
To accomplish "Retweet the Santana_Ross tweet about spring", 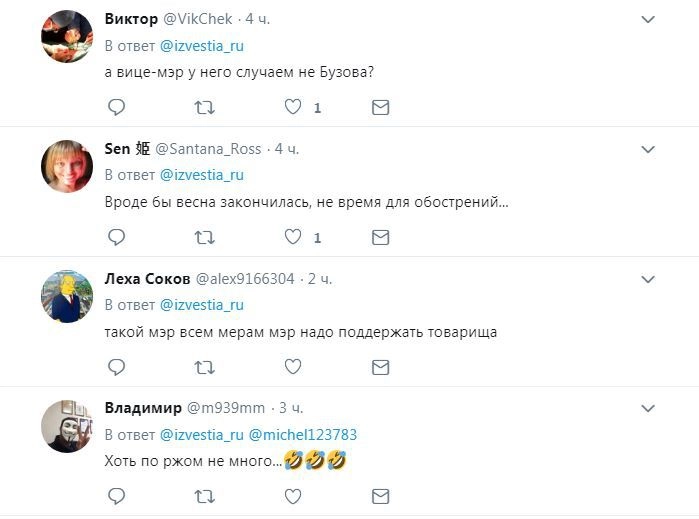I will pos(204,237).
